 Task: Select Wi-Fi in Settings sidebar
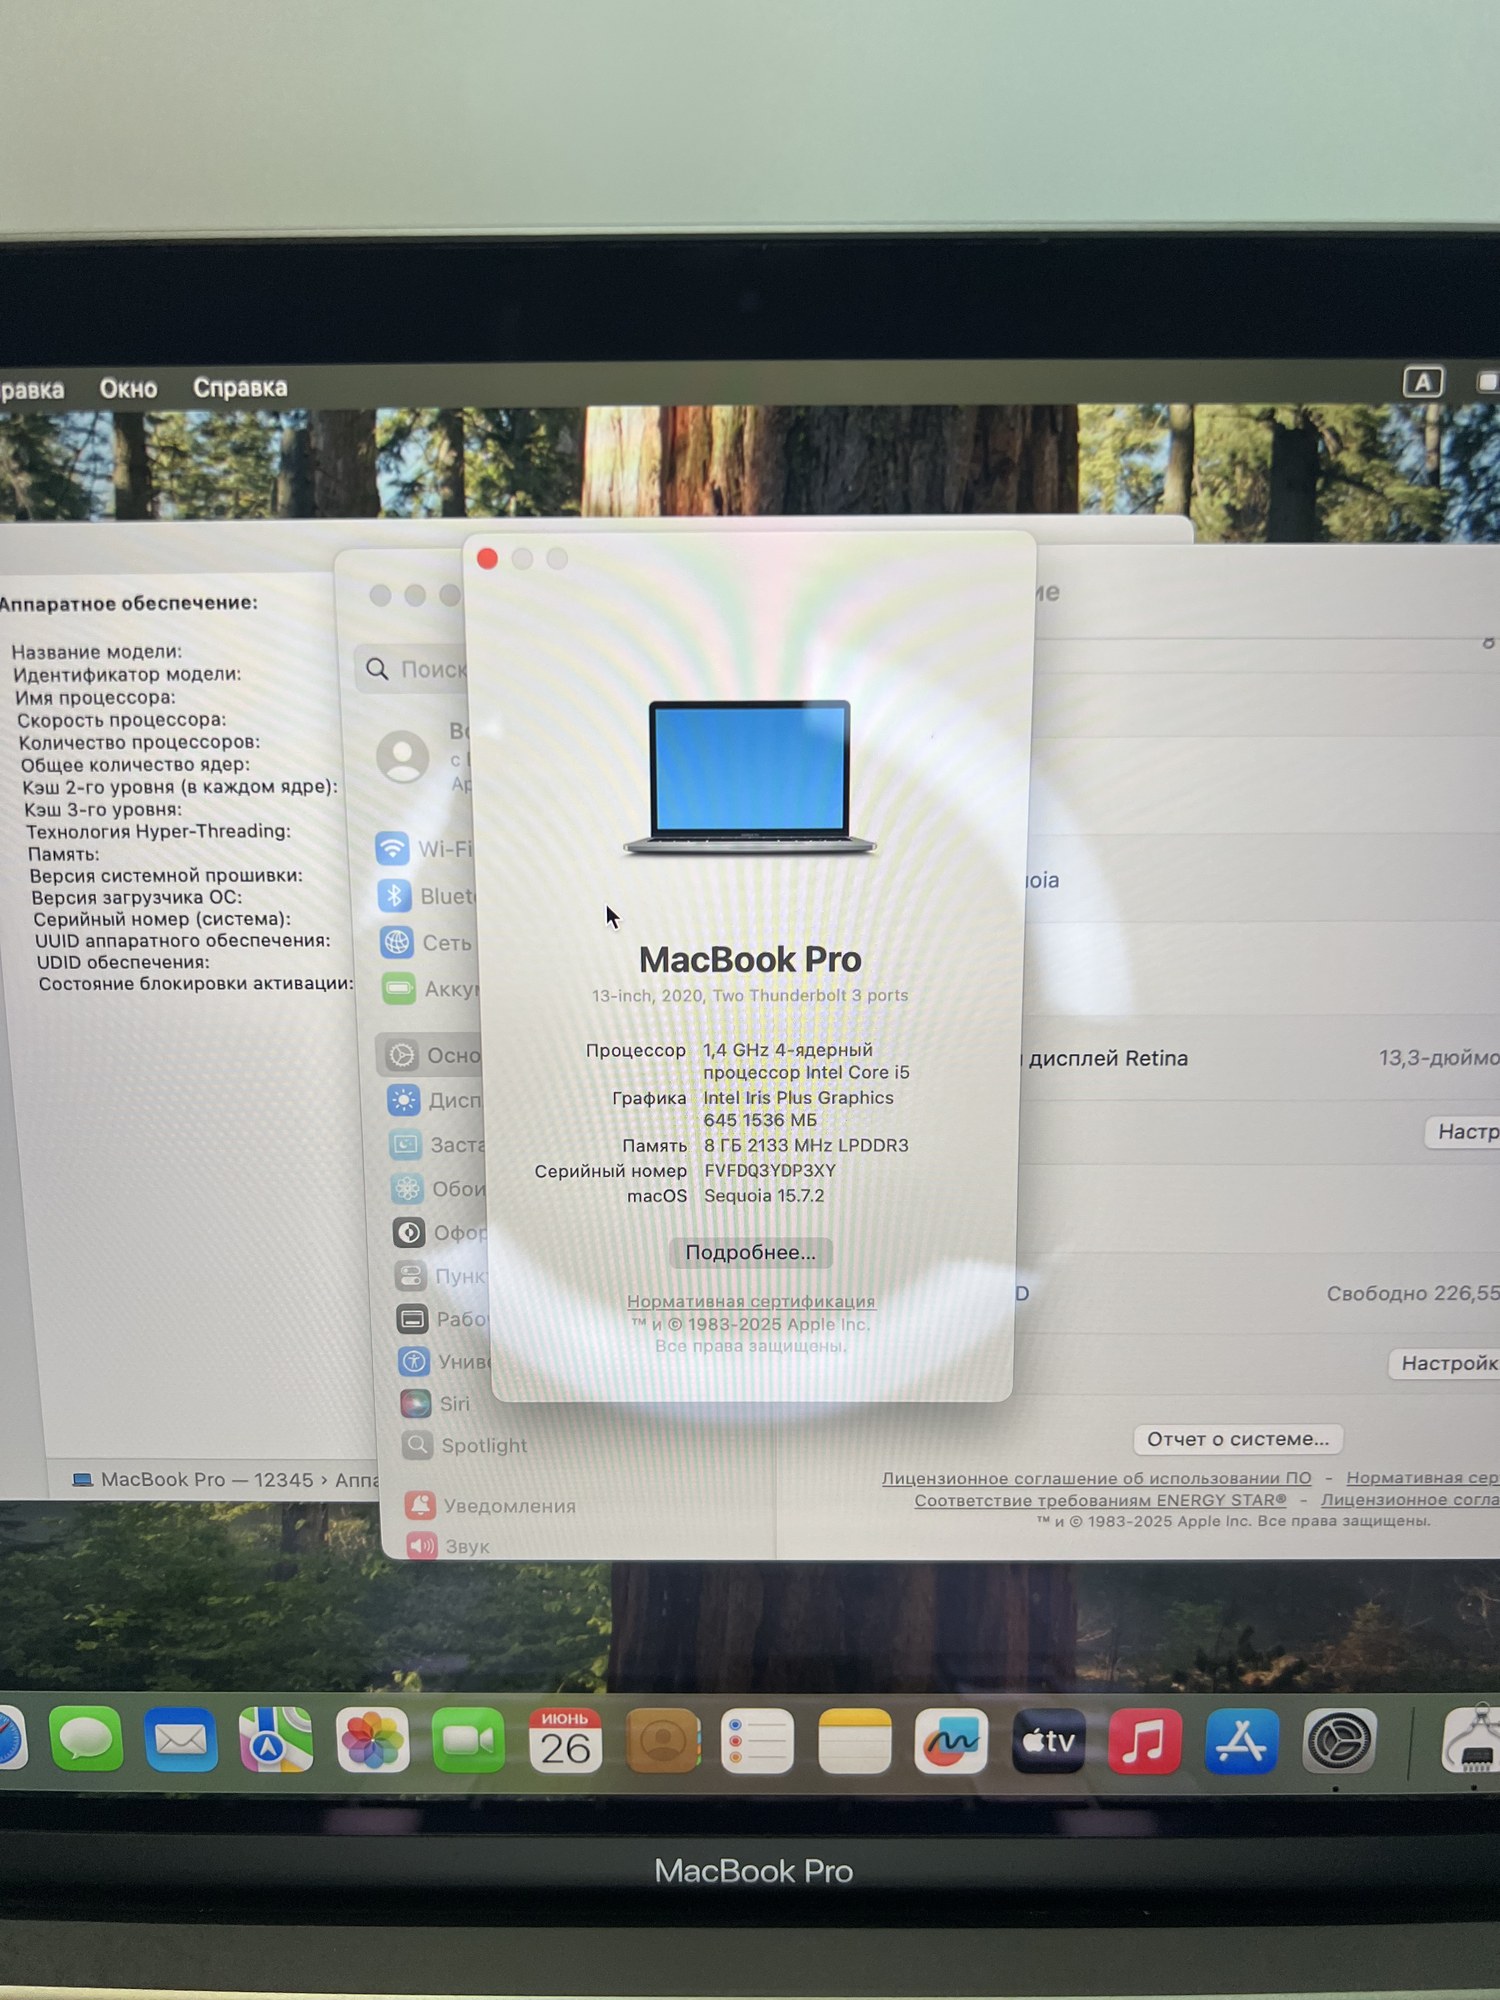(424, 849)
